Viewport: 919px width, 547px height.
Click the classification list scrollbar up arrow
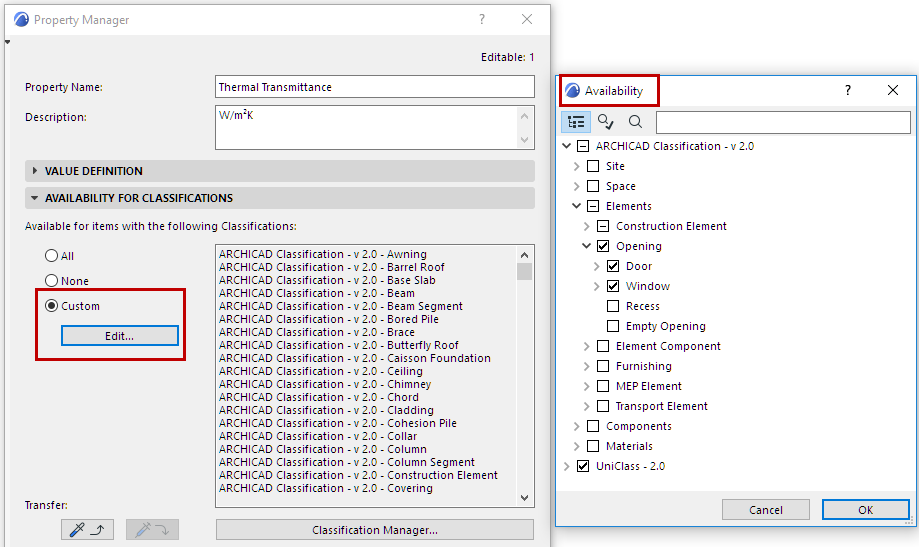[x=525, y=254]
